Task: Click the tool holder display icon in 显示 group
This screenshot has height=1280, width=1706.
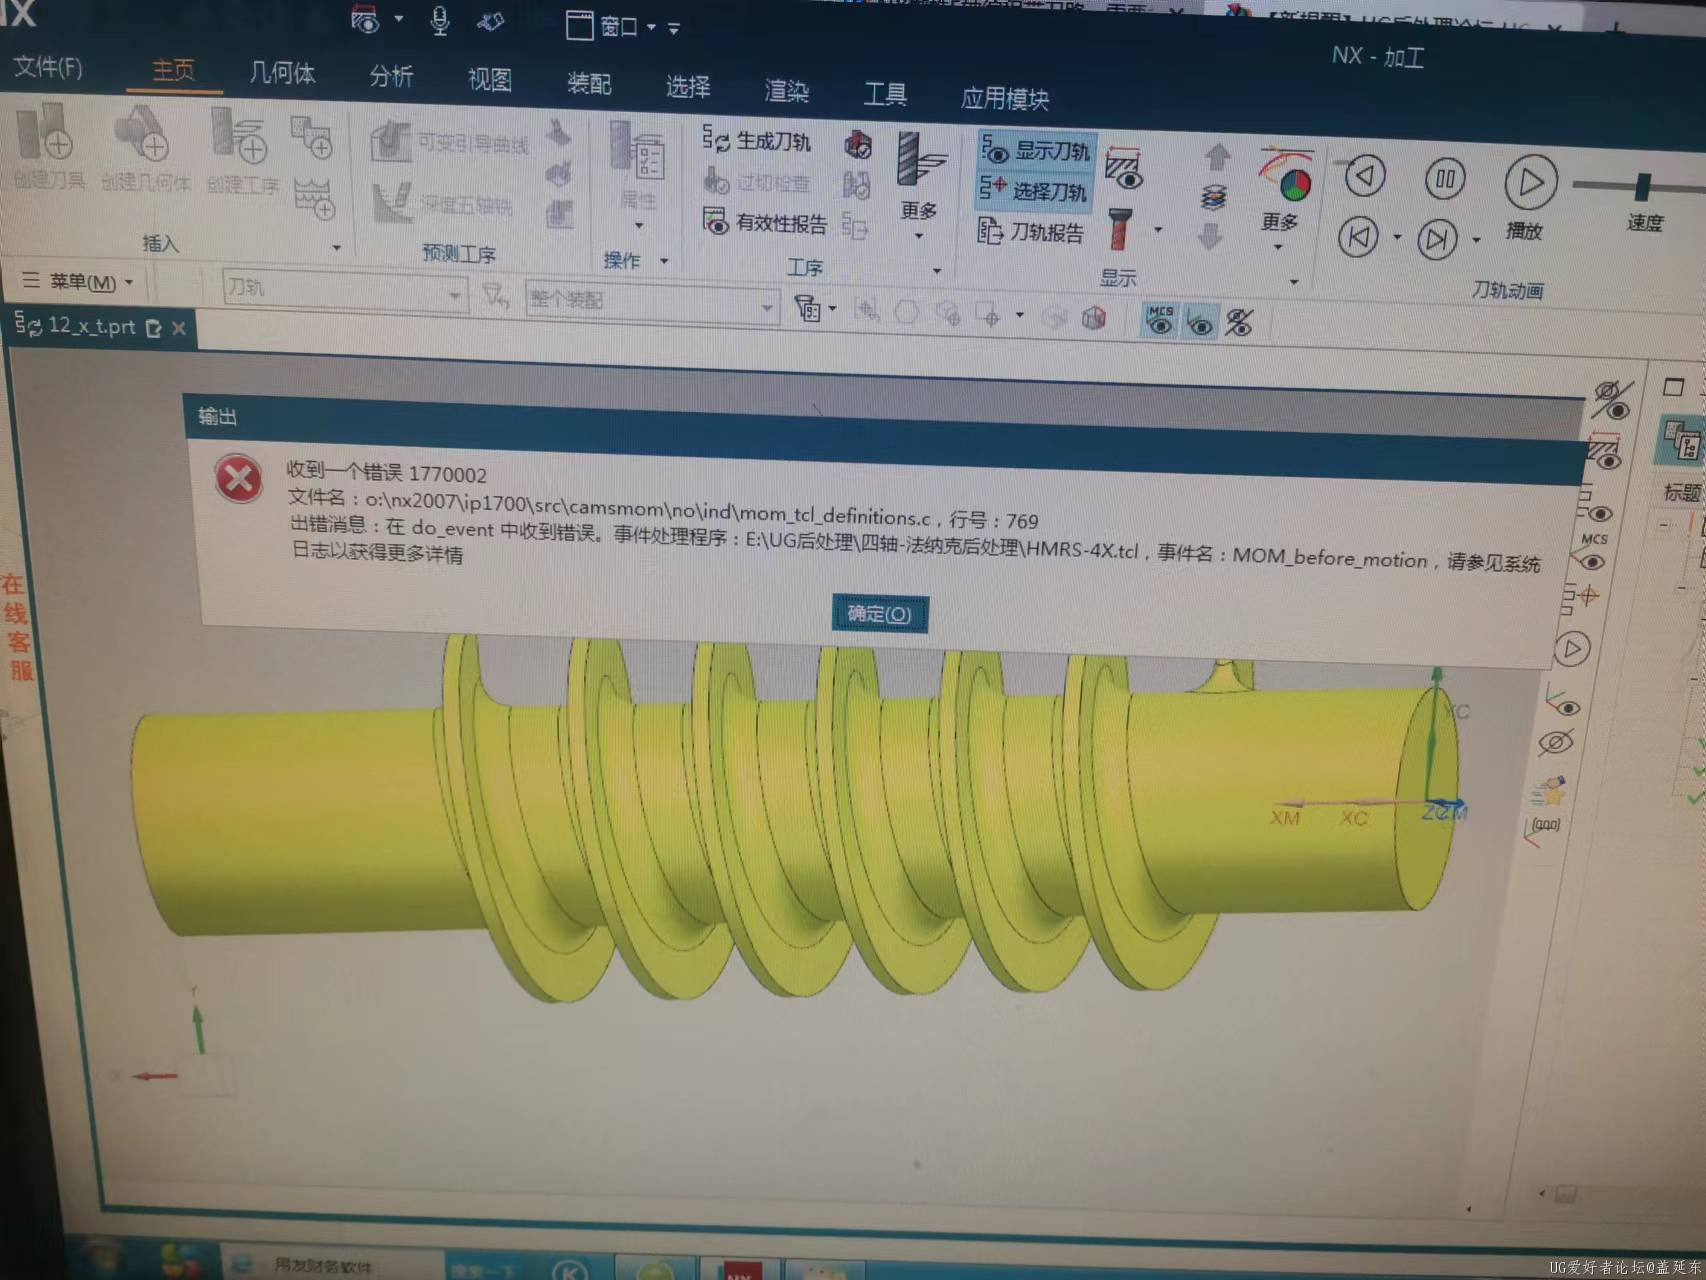Action: (x=1120, y=229)
